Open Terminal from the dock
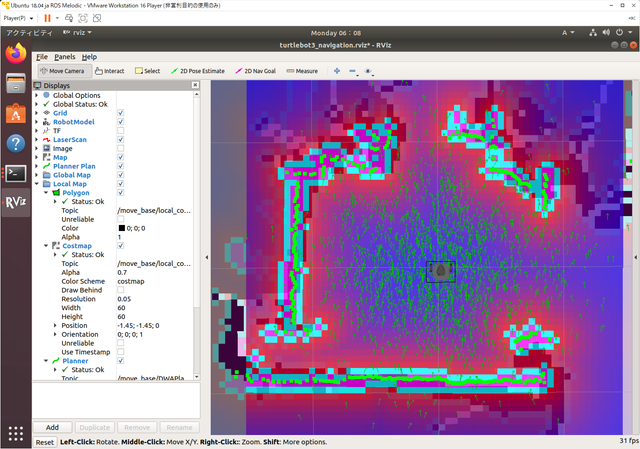This screenshot has height=449, width=640. click(x=16, y=173)
